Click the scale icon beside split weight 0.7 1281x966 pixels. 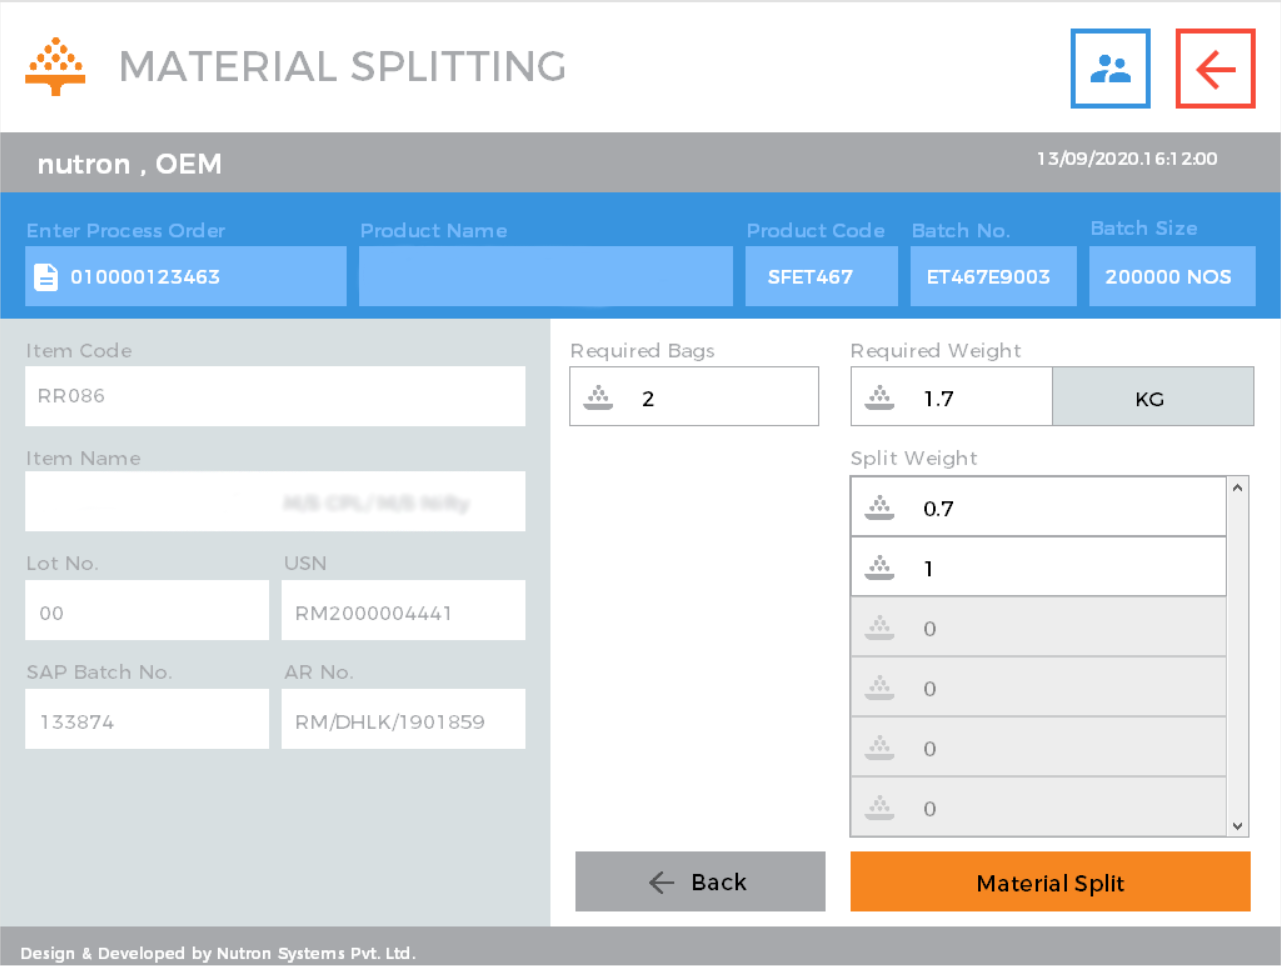(x=879, y=508)
